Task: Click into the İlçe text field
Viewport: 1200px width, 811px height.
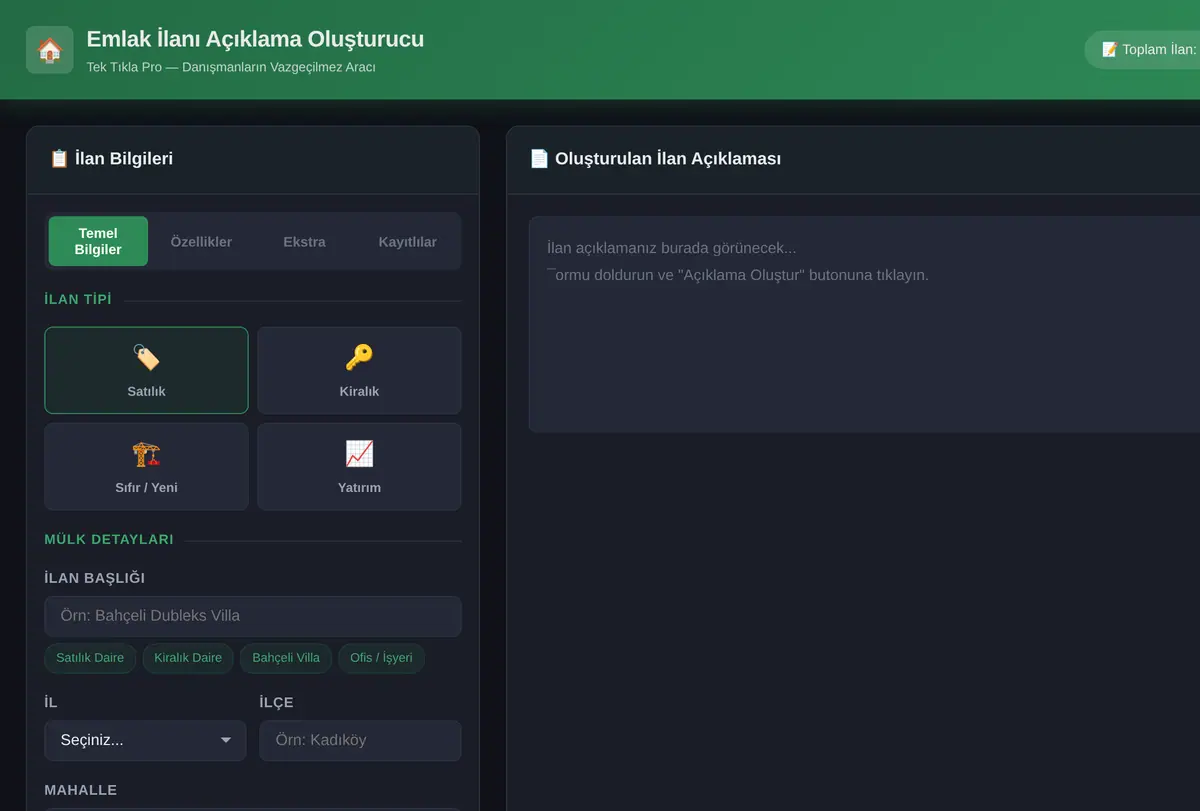Action: click(x=360, y=740)
